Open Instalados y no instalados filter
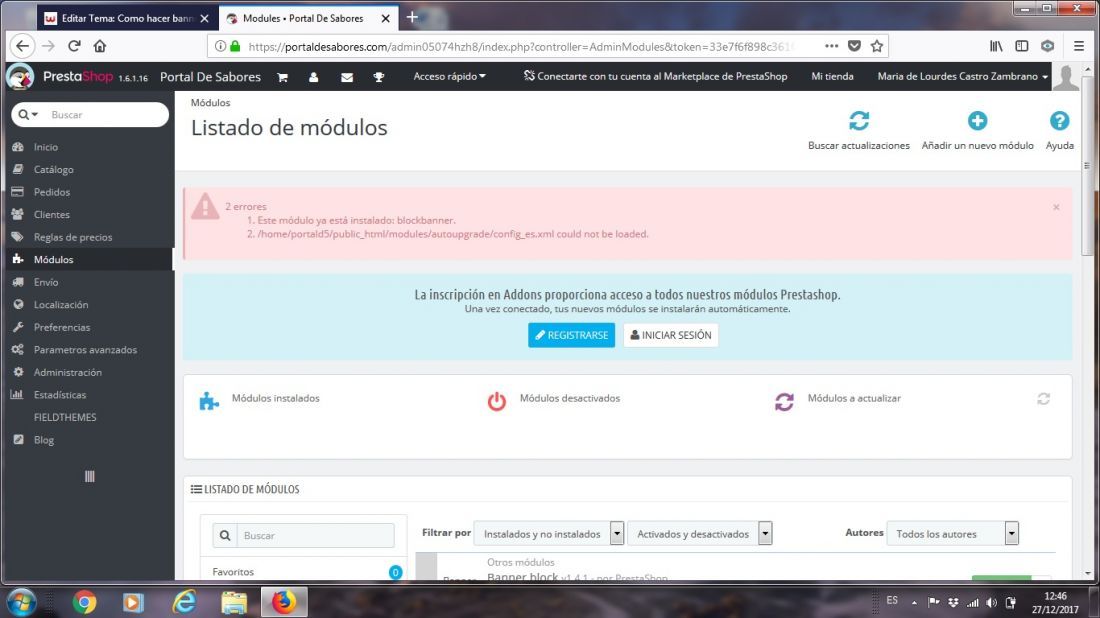Viewport: 1100px width, 618px height. click(549, 534)
